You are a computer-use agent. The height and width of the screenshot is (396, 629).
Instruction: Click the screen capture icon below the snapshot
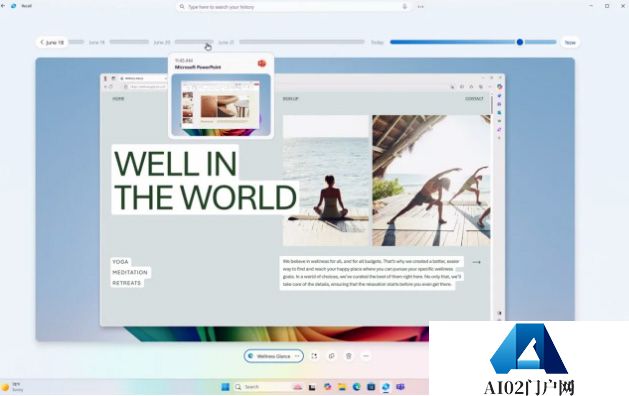314,356
